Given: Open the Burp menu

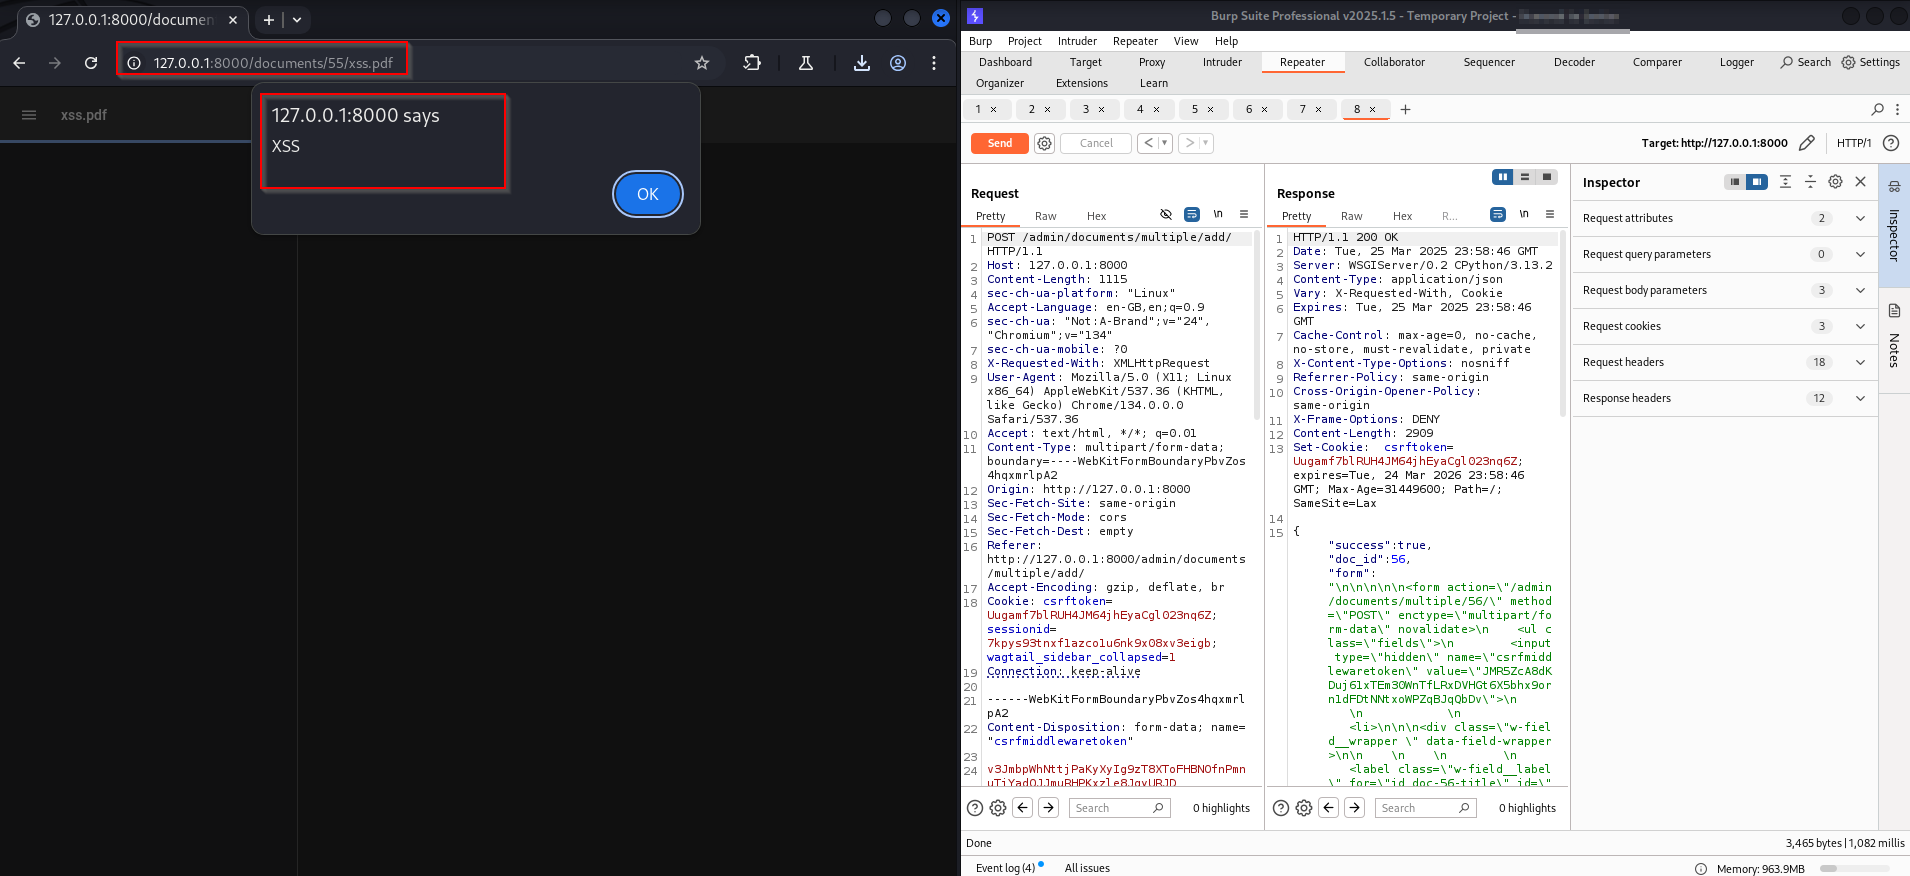Looking at the screenshot, I should (x=980, y=41).
